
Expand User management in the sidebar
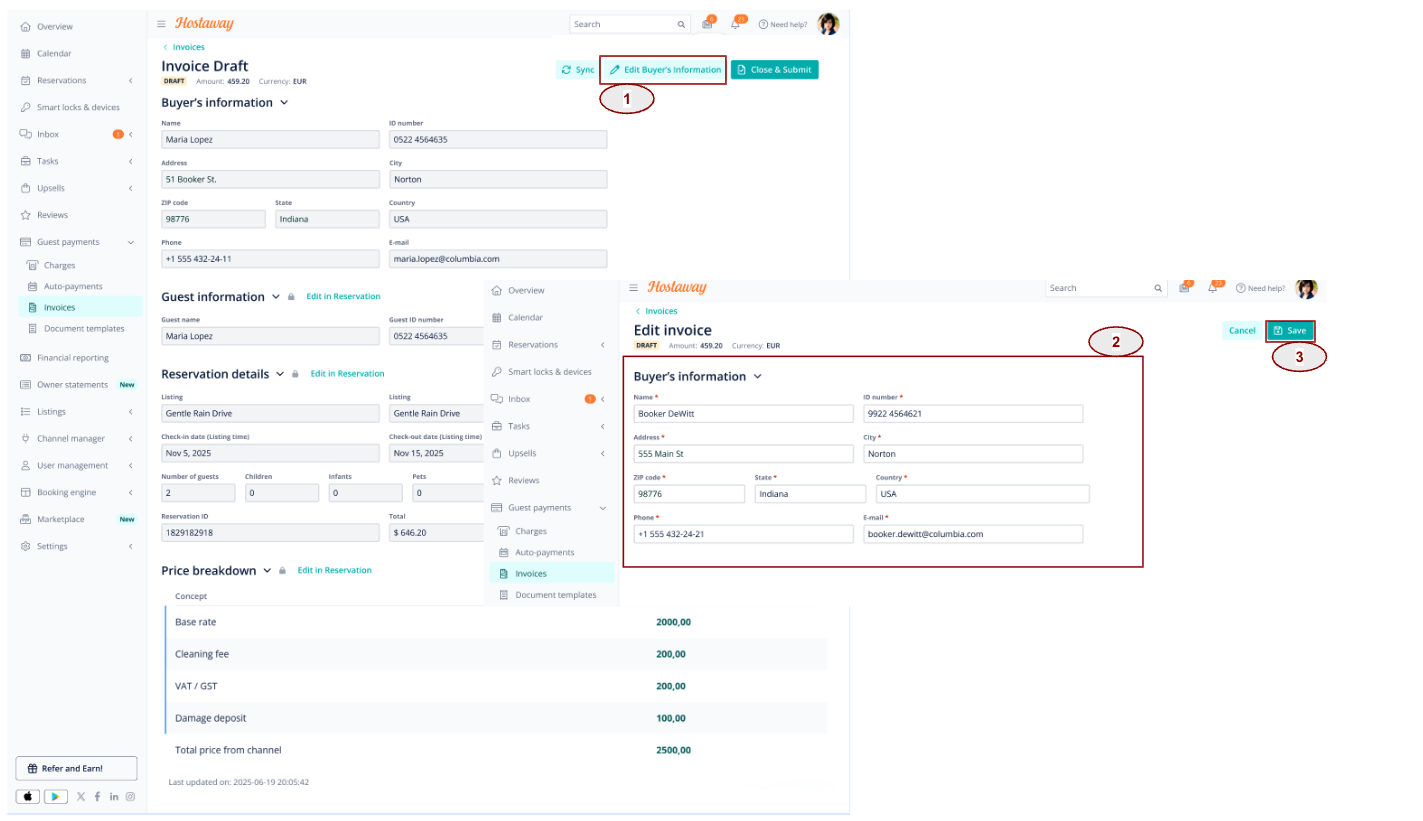point(130,465)
